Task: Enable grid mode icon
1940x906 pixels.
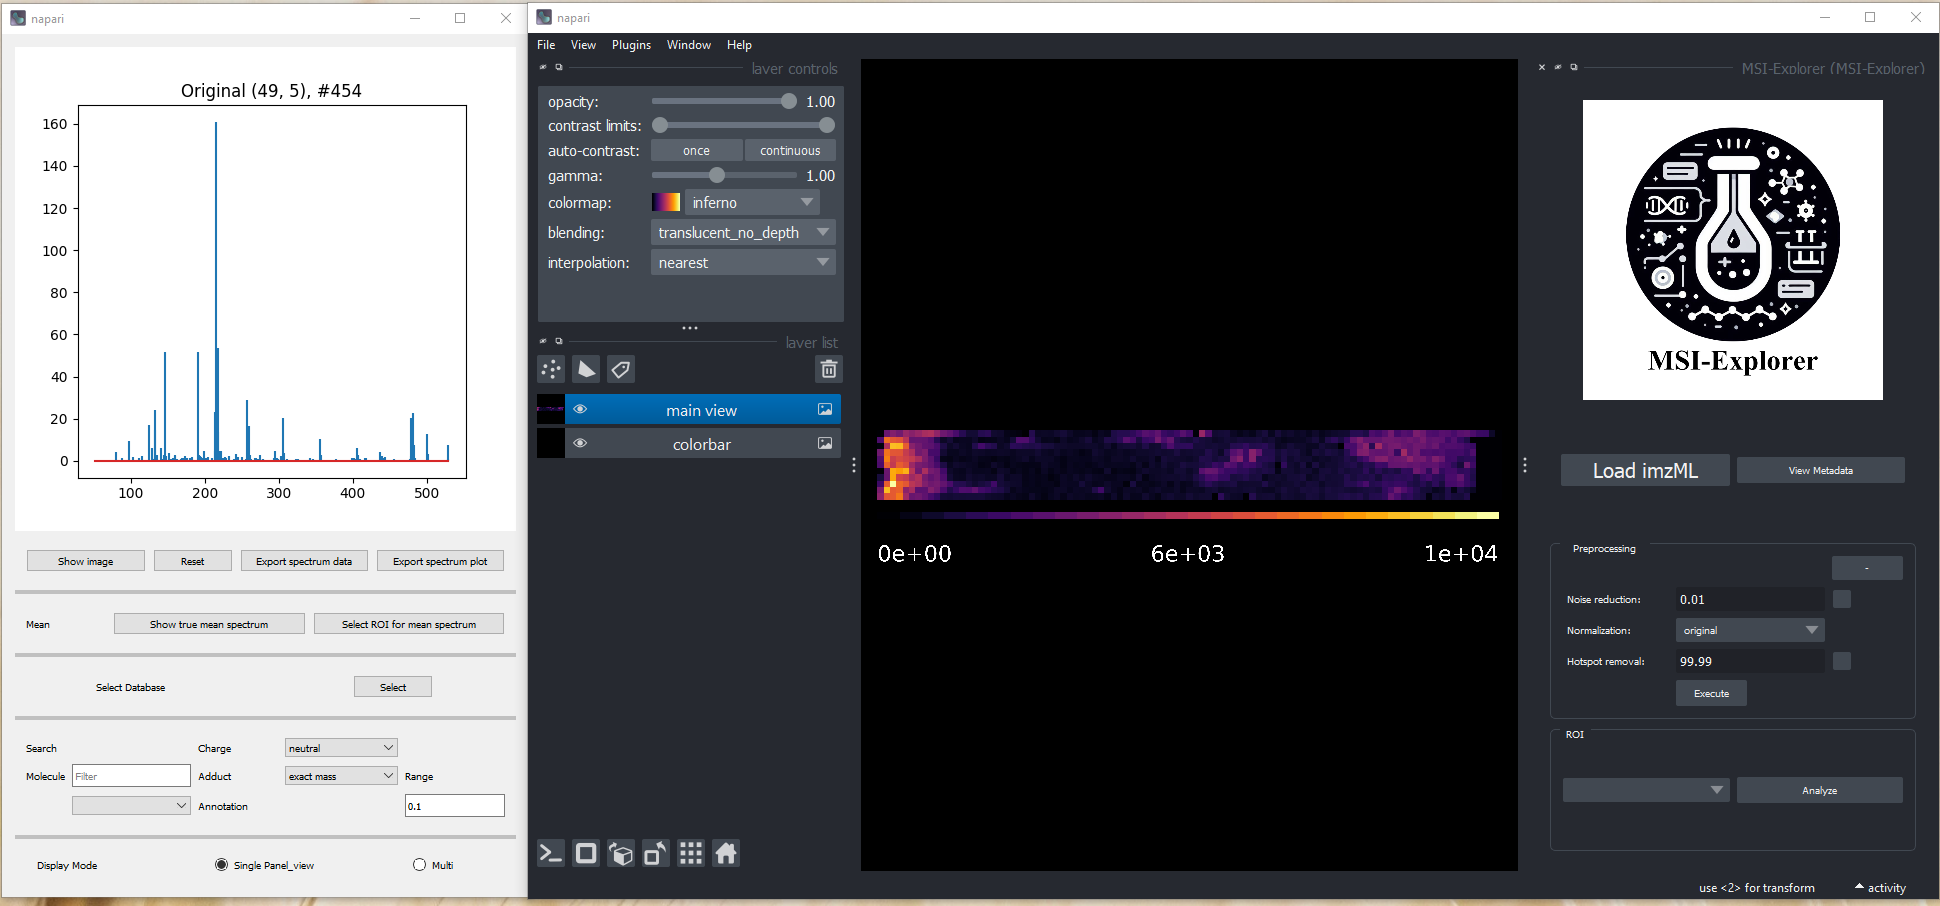Action: click(x=691, y=853)
